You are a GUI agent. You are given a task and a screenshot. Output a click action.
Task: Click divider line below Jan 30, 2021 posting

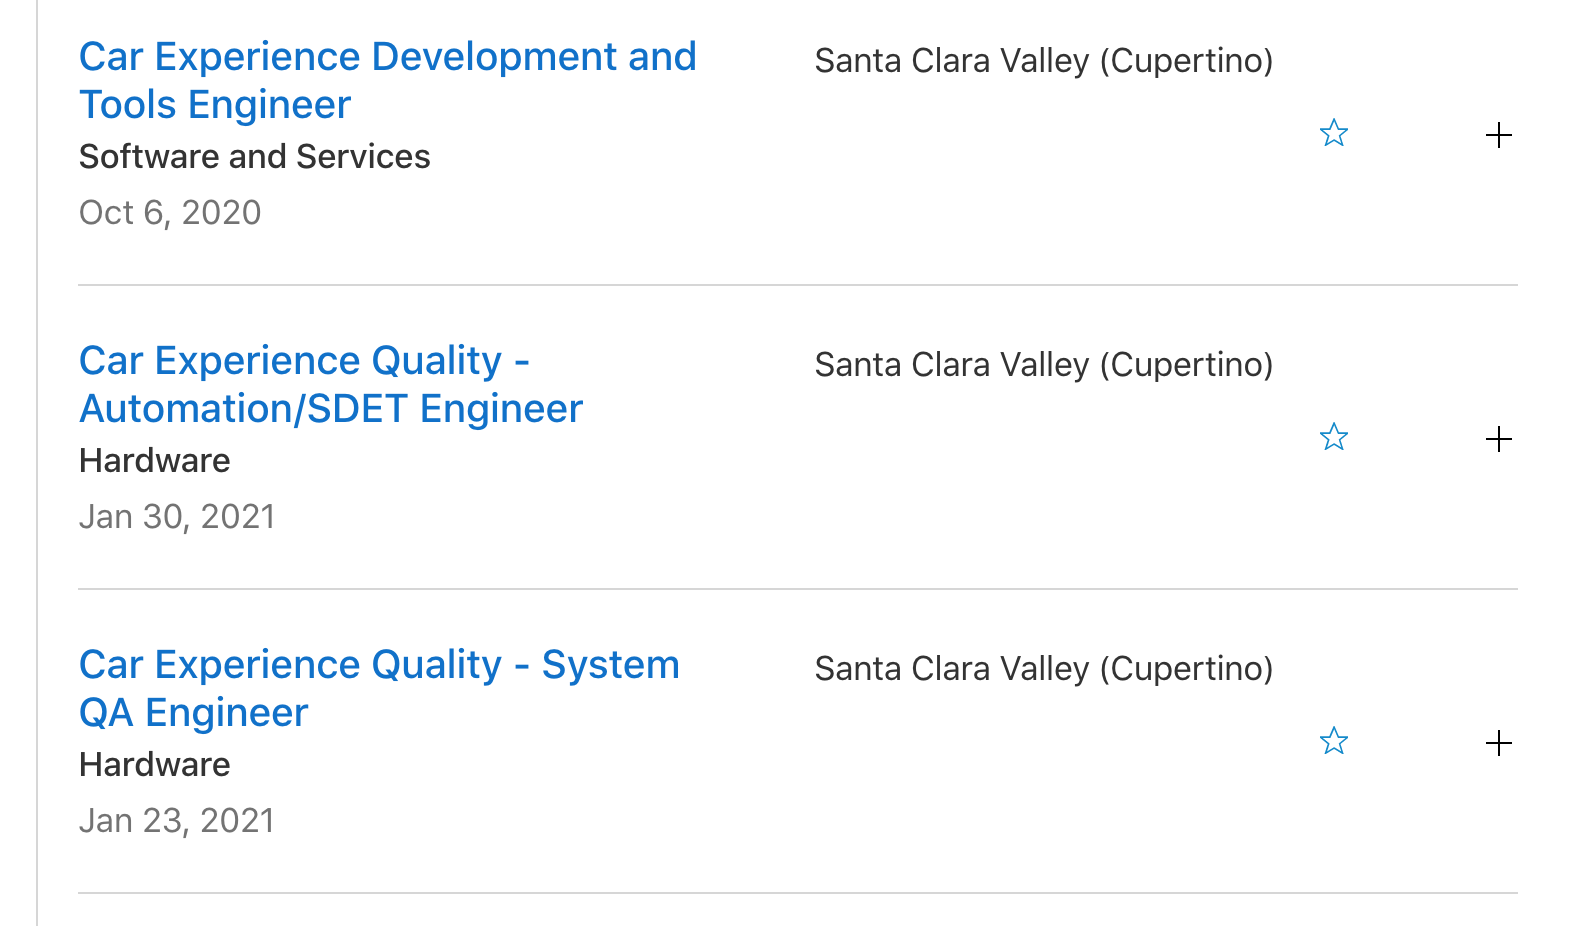[x=798, y=589]
